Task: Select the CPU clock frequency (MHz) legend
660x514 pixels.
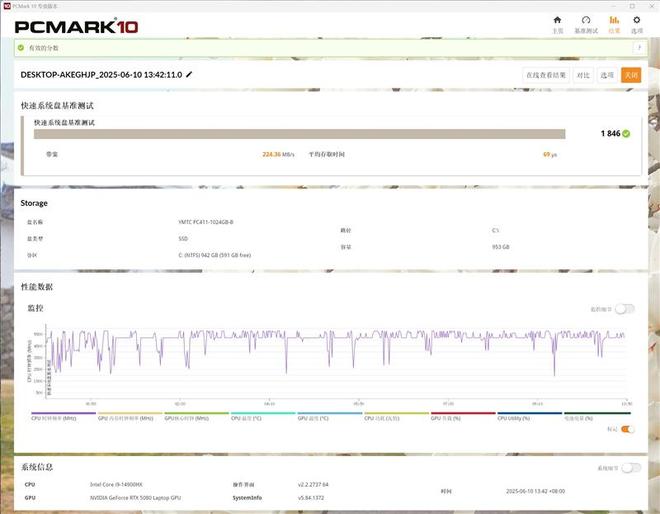Action: (x=62, y=417)
